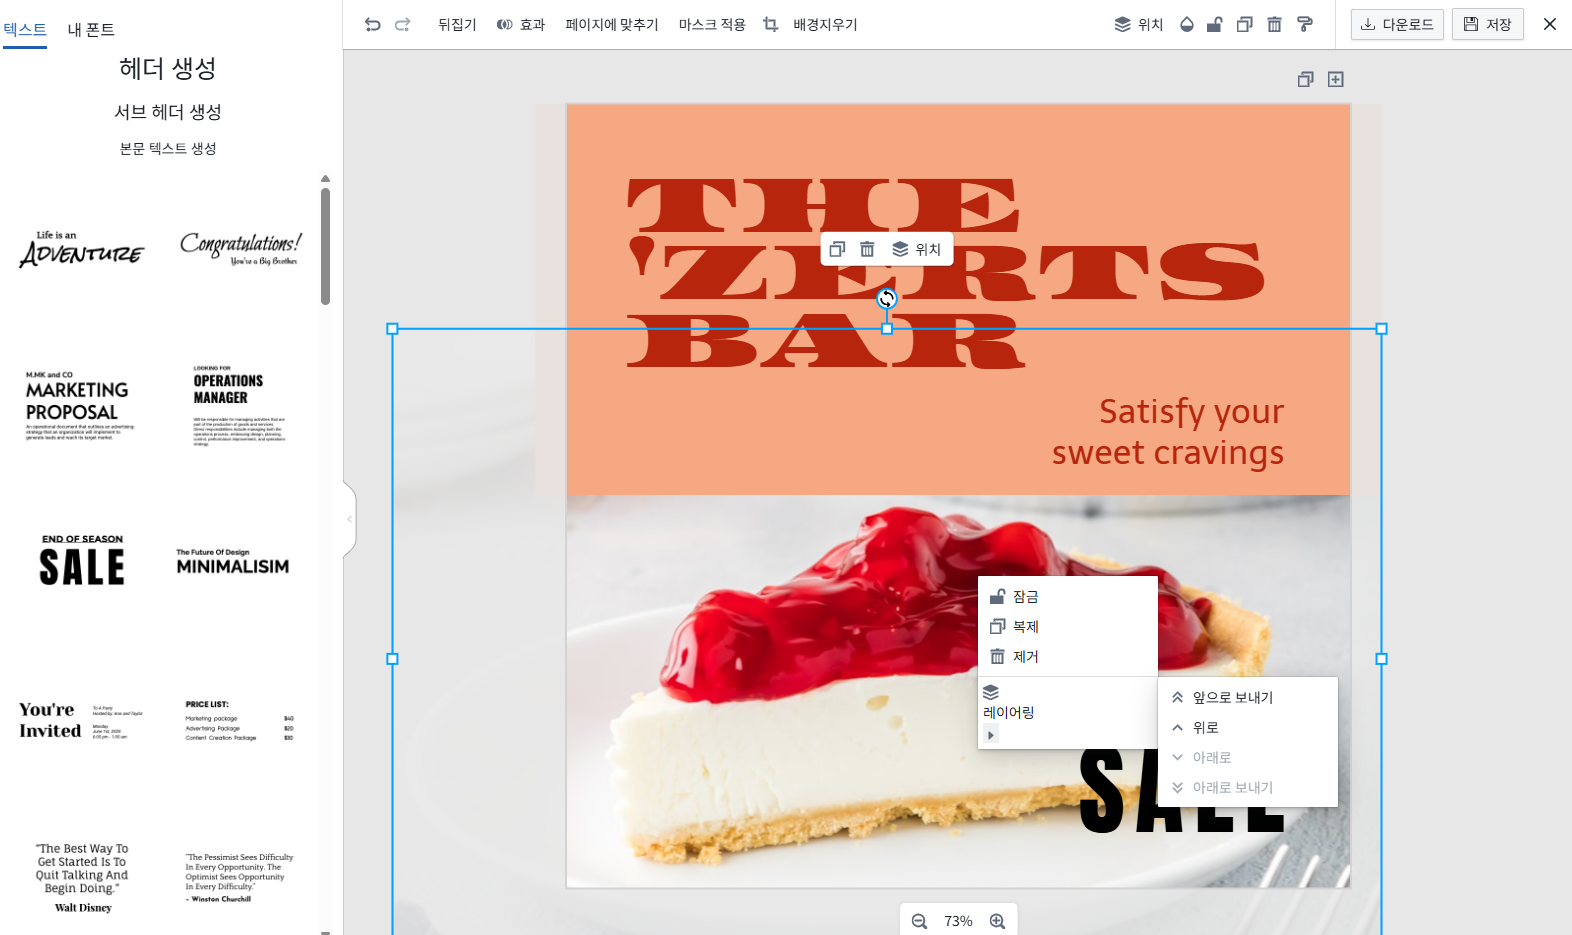Click the rotate handle on selection
Viewport: 1572px width, 935px height.
(886, 299)
